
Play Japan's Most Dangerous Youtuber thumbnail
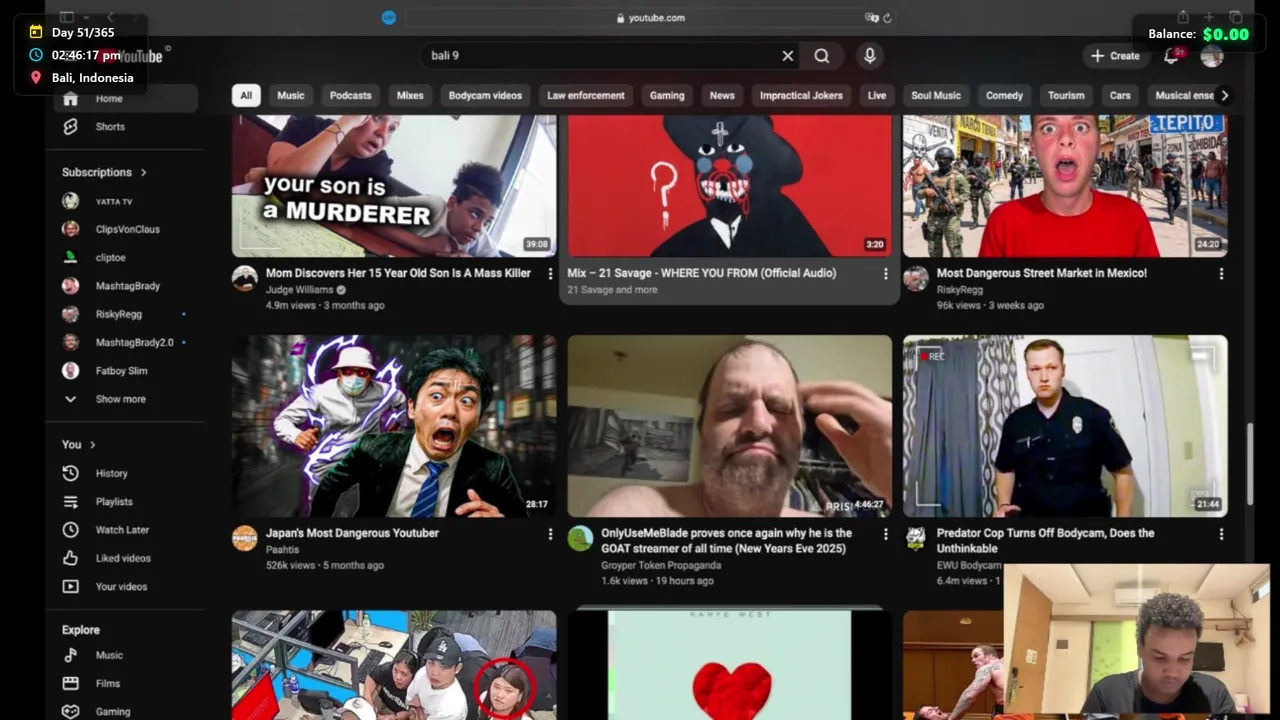click(x=394, y=426)
